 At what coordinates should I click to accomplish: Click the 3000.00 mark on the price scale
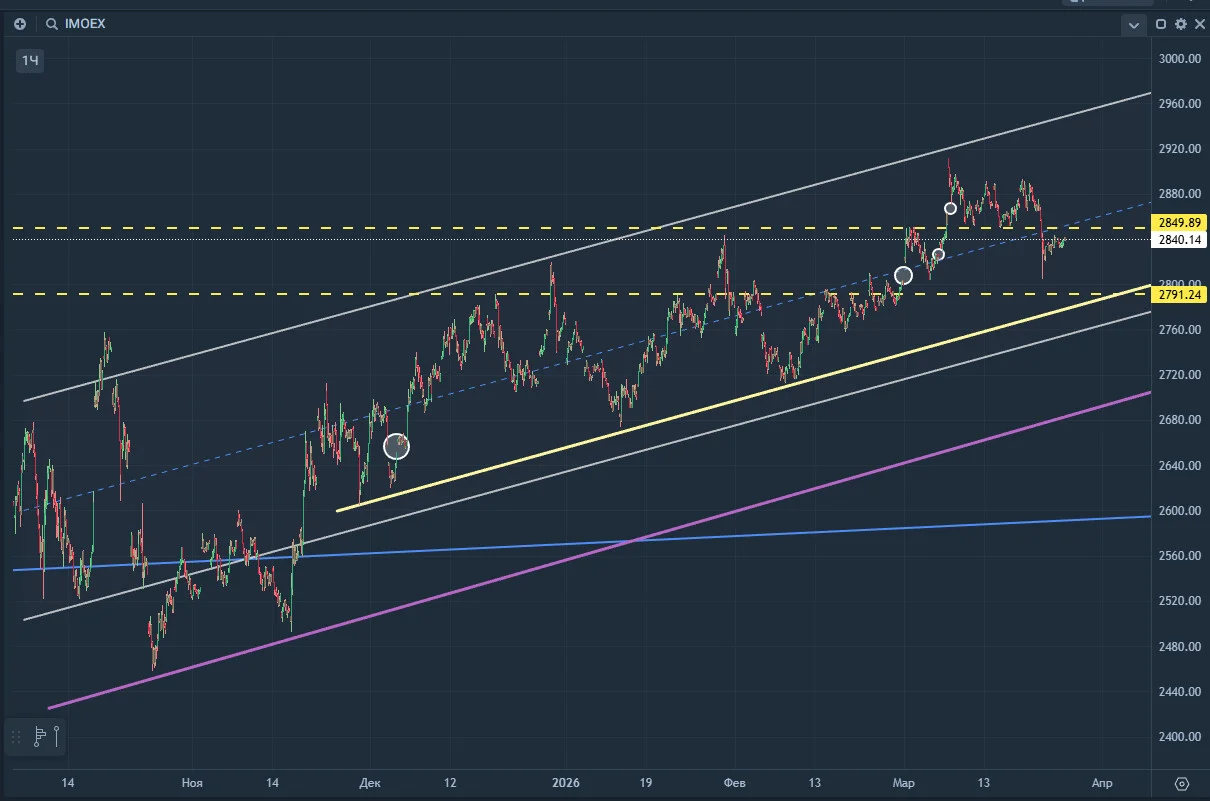coord(1178,59)
